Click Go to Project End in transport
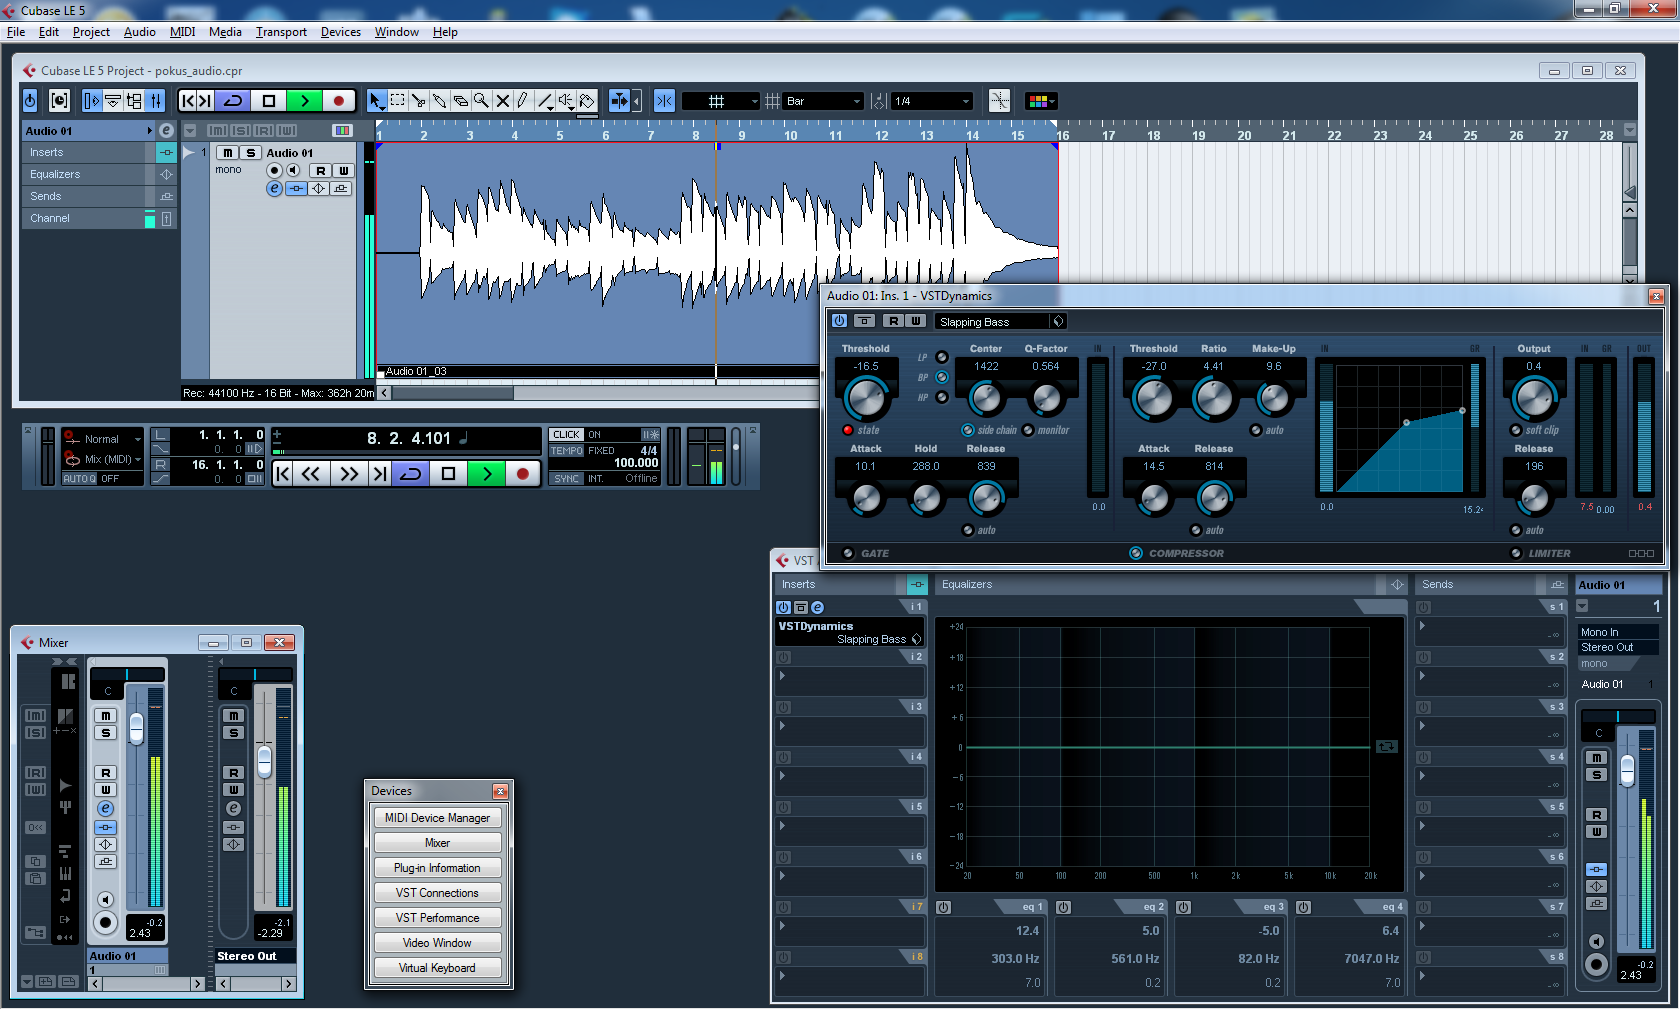 379,474
